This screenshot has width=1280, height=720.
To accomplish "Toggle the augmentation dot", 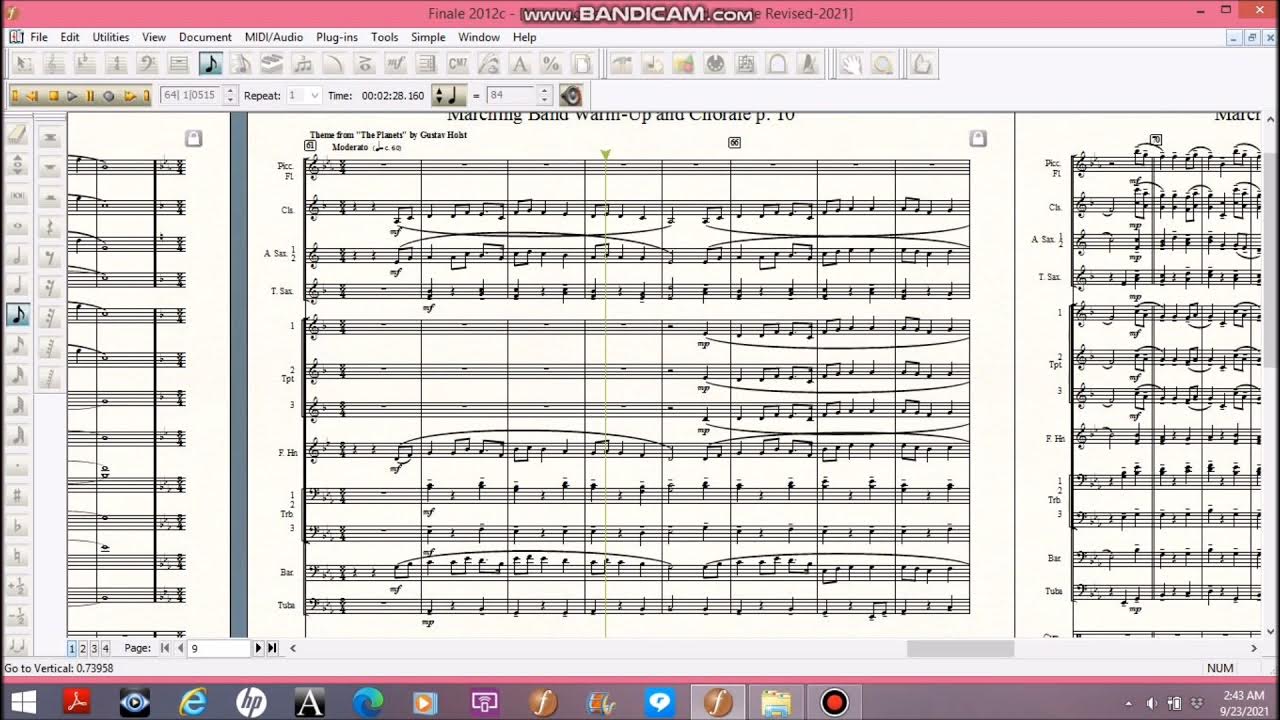I will [x=17, y=465].
